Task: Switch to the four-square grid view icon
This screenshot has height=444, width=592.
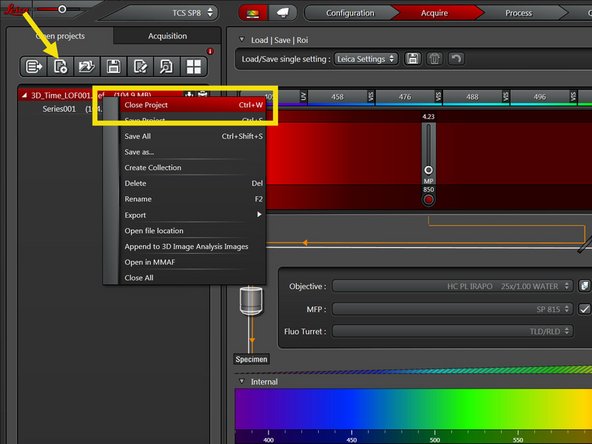Action: point(194,67)
